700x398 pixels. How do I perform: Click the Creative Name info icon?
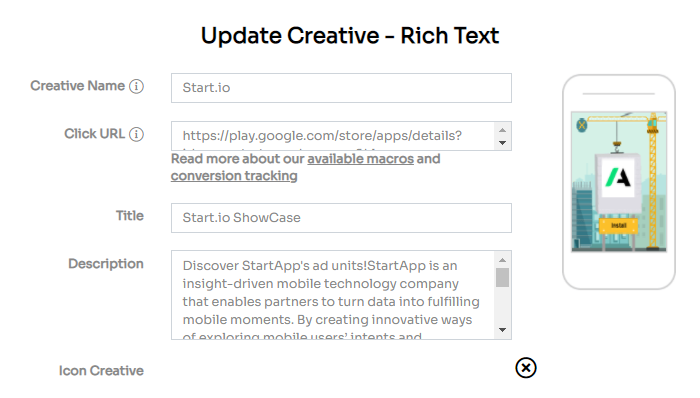coord(136,86)
